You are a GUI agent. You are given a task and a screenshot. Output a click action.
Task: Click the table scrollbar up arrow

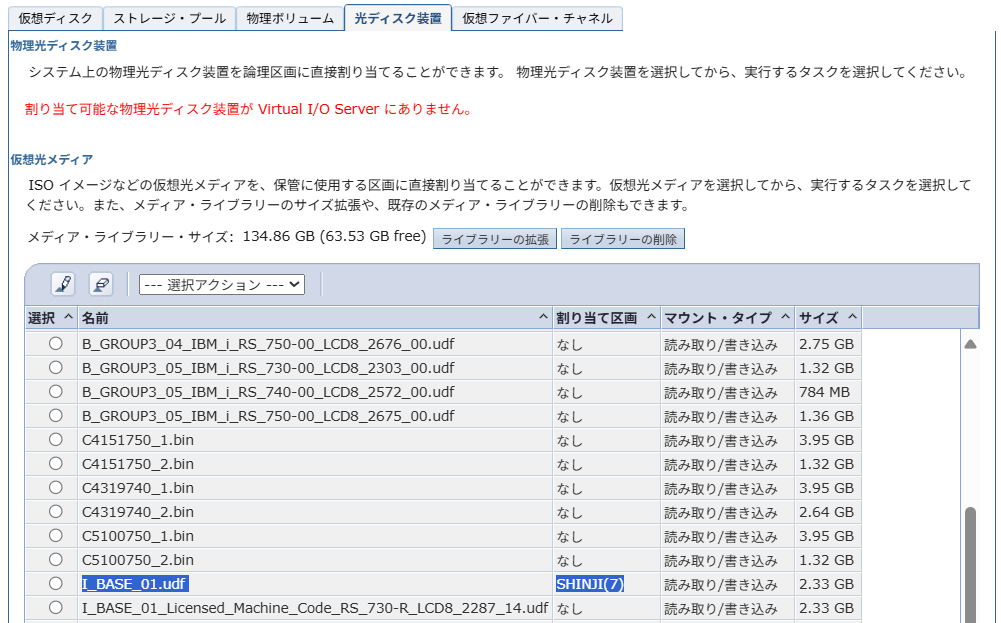coord(970,344)
